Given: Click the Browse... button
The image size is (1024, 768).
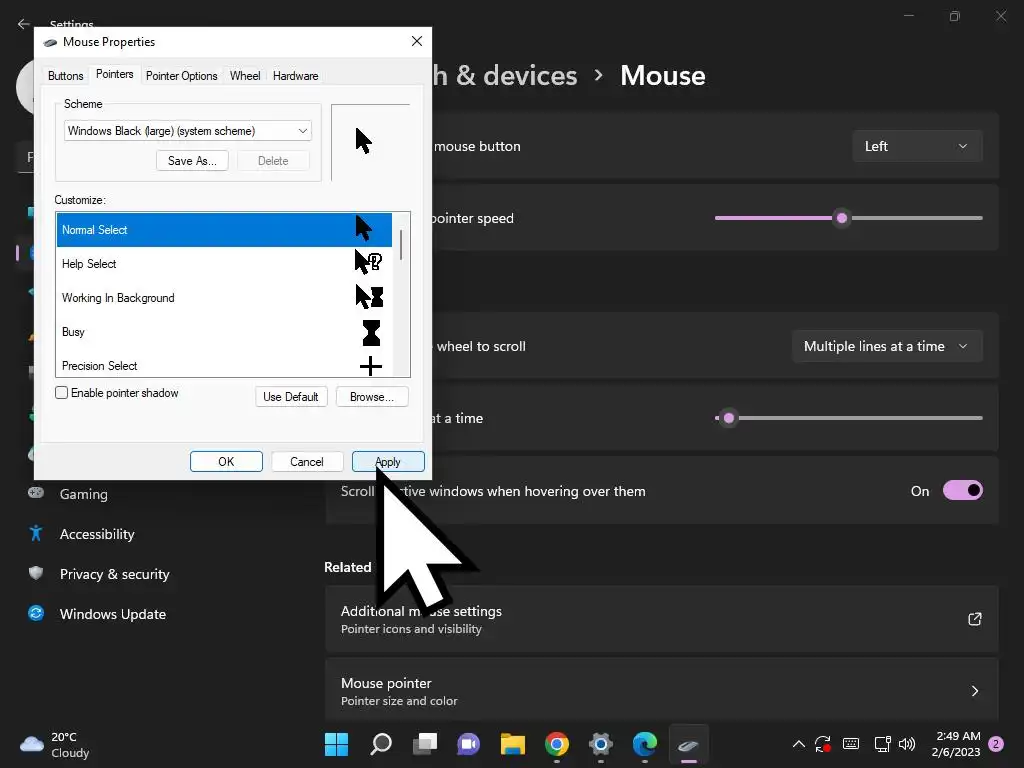Looking at the screenshot, I should 372,396.
